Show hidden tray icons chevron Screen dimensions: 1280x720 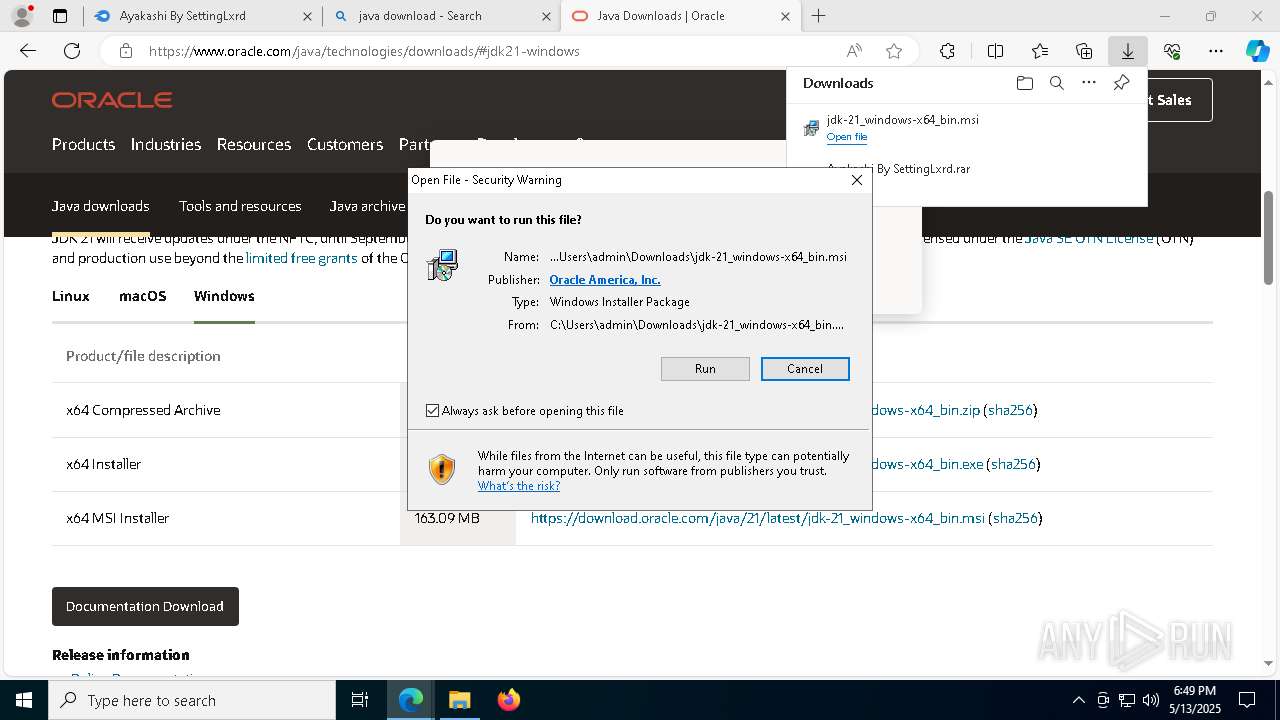click(1078, 700)
